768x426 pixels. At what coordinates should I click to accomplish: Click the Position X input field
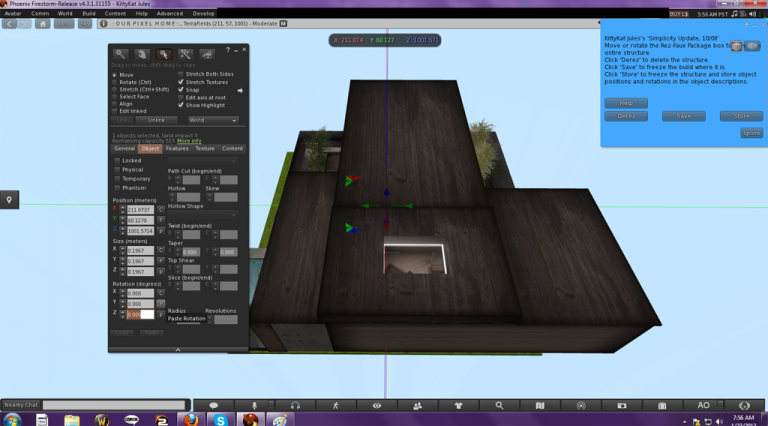[x=140, y=210]
